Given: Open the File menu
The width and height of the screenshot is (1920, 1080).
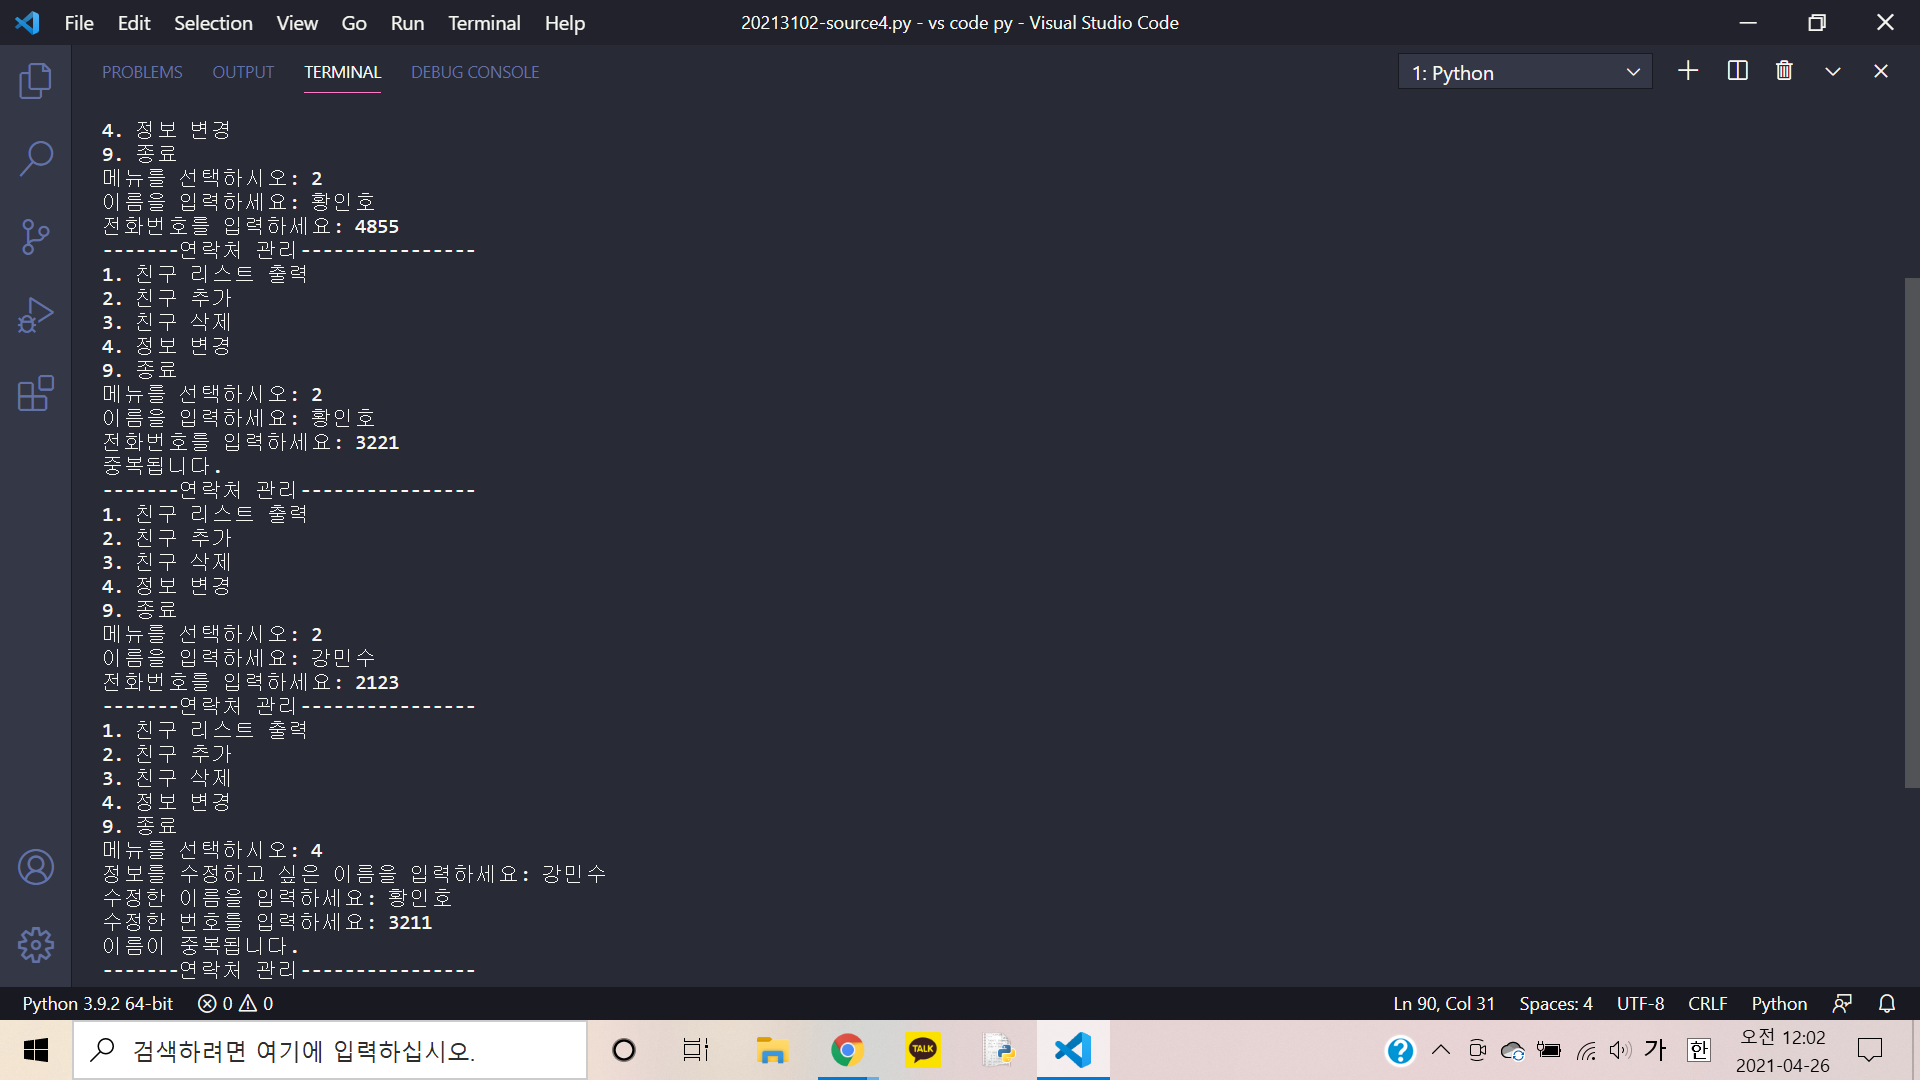Looking at the screenshot, I should 79,22.
